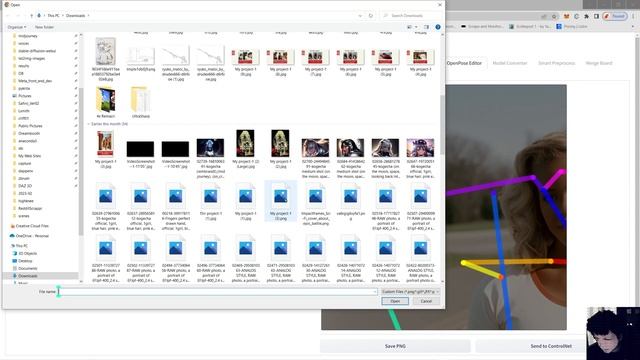Click the refresh icon beside the address bar
640x360 pixels.
coord(371,16)
